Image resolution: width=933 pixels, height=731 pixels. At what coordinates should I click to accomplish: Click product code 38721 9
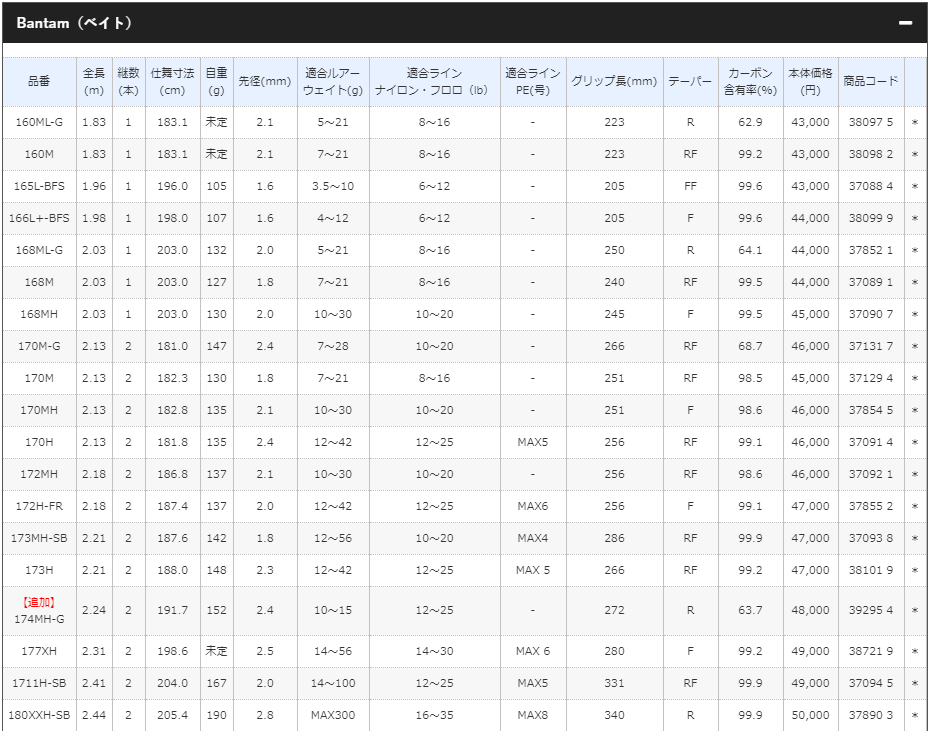pyautogui.click(x=870, y=651)
